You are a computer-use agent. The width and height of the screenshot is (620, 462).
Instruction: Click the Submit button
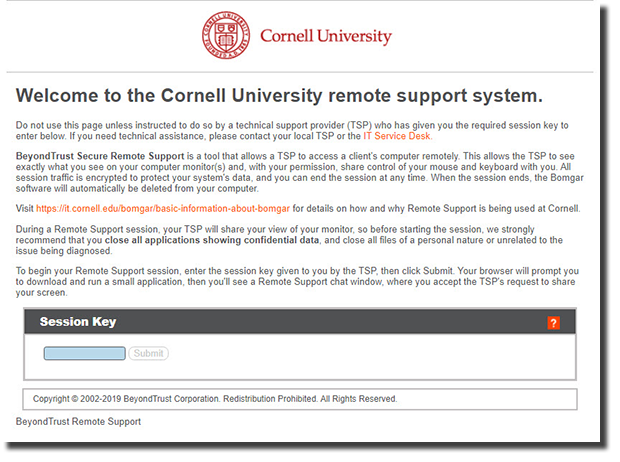(148, 353)
